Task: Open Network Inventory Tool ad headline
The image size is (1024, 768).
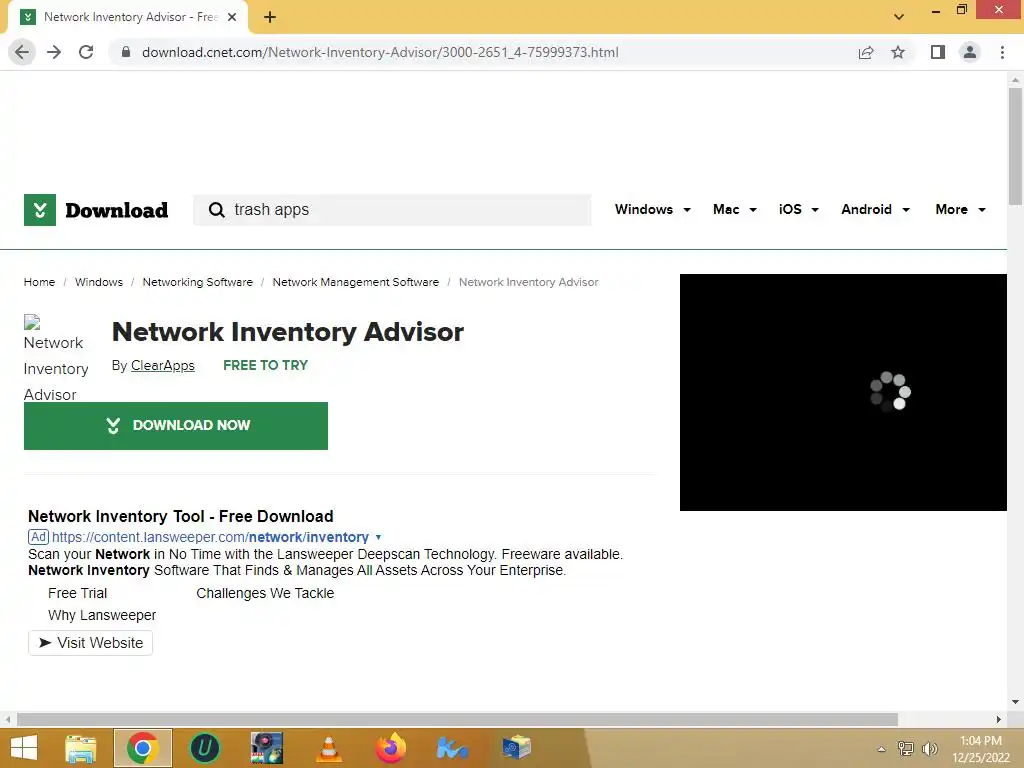Action: click(180, 517)
